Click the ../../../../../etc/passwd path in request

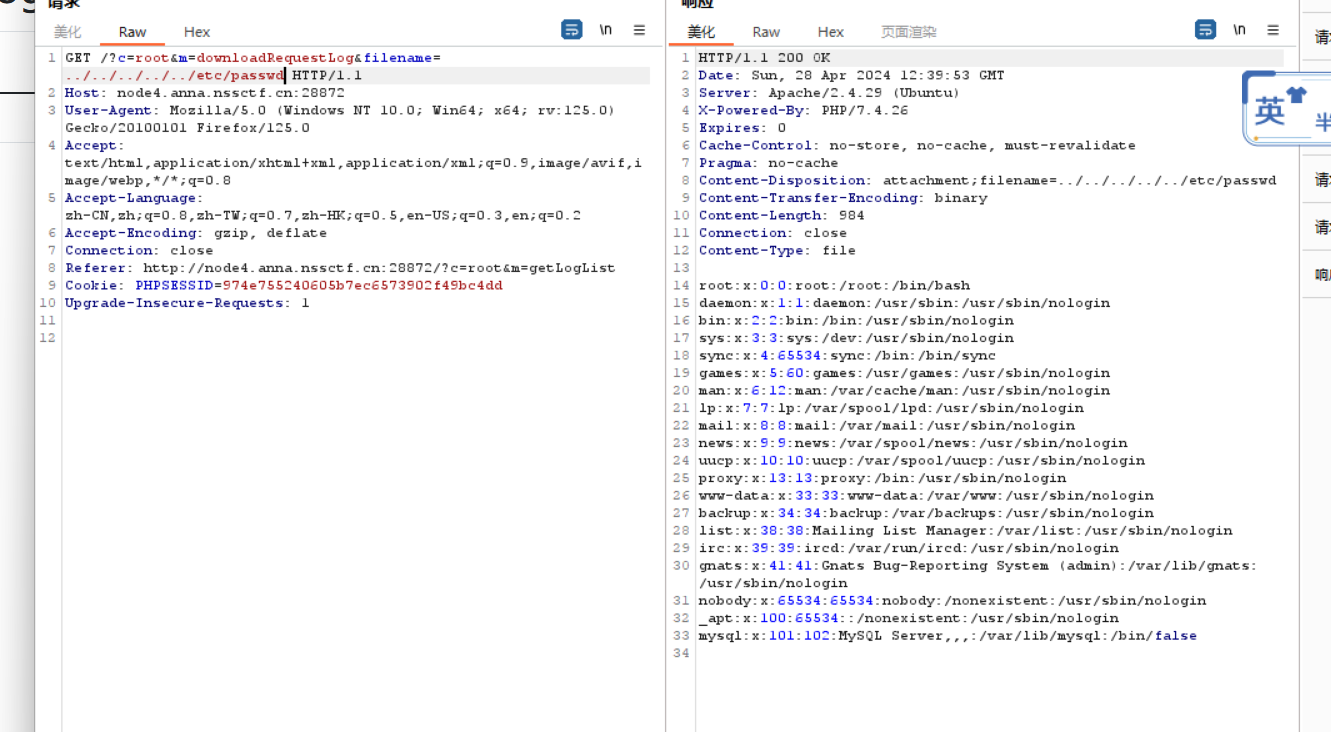click(175, 75)
